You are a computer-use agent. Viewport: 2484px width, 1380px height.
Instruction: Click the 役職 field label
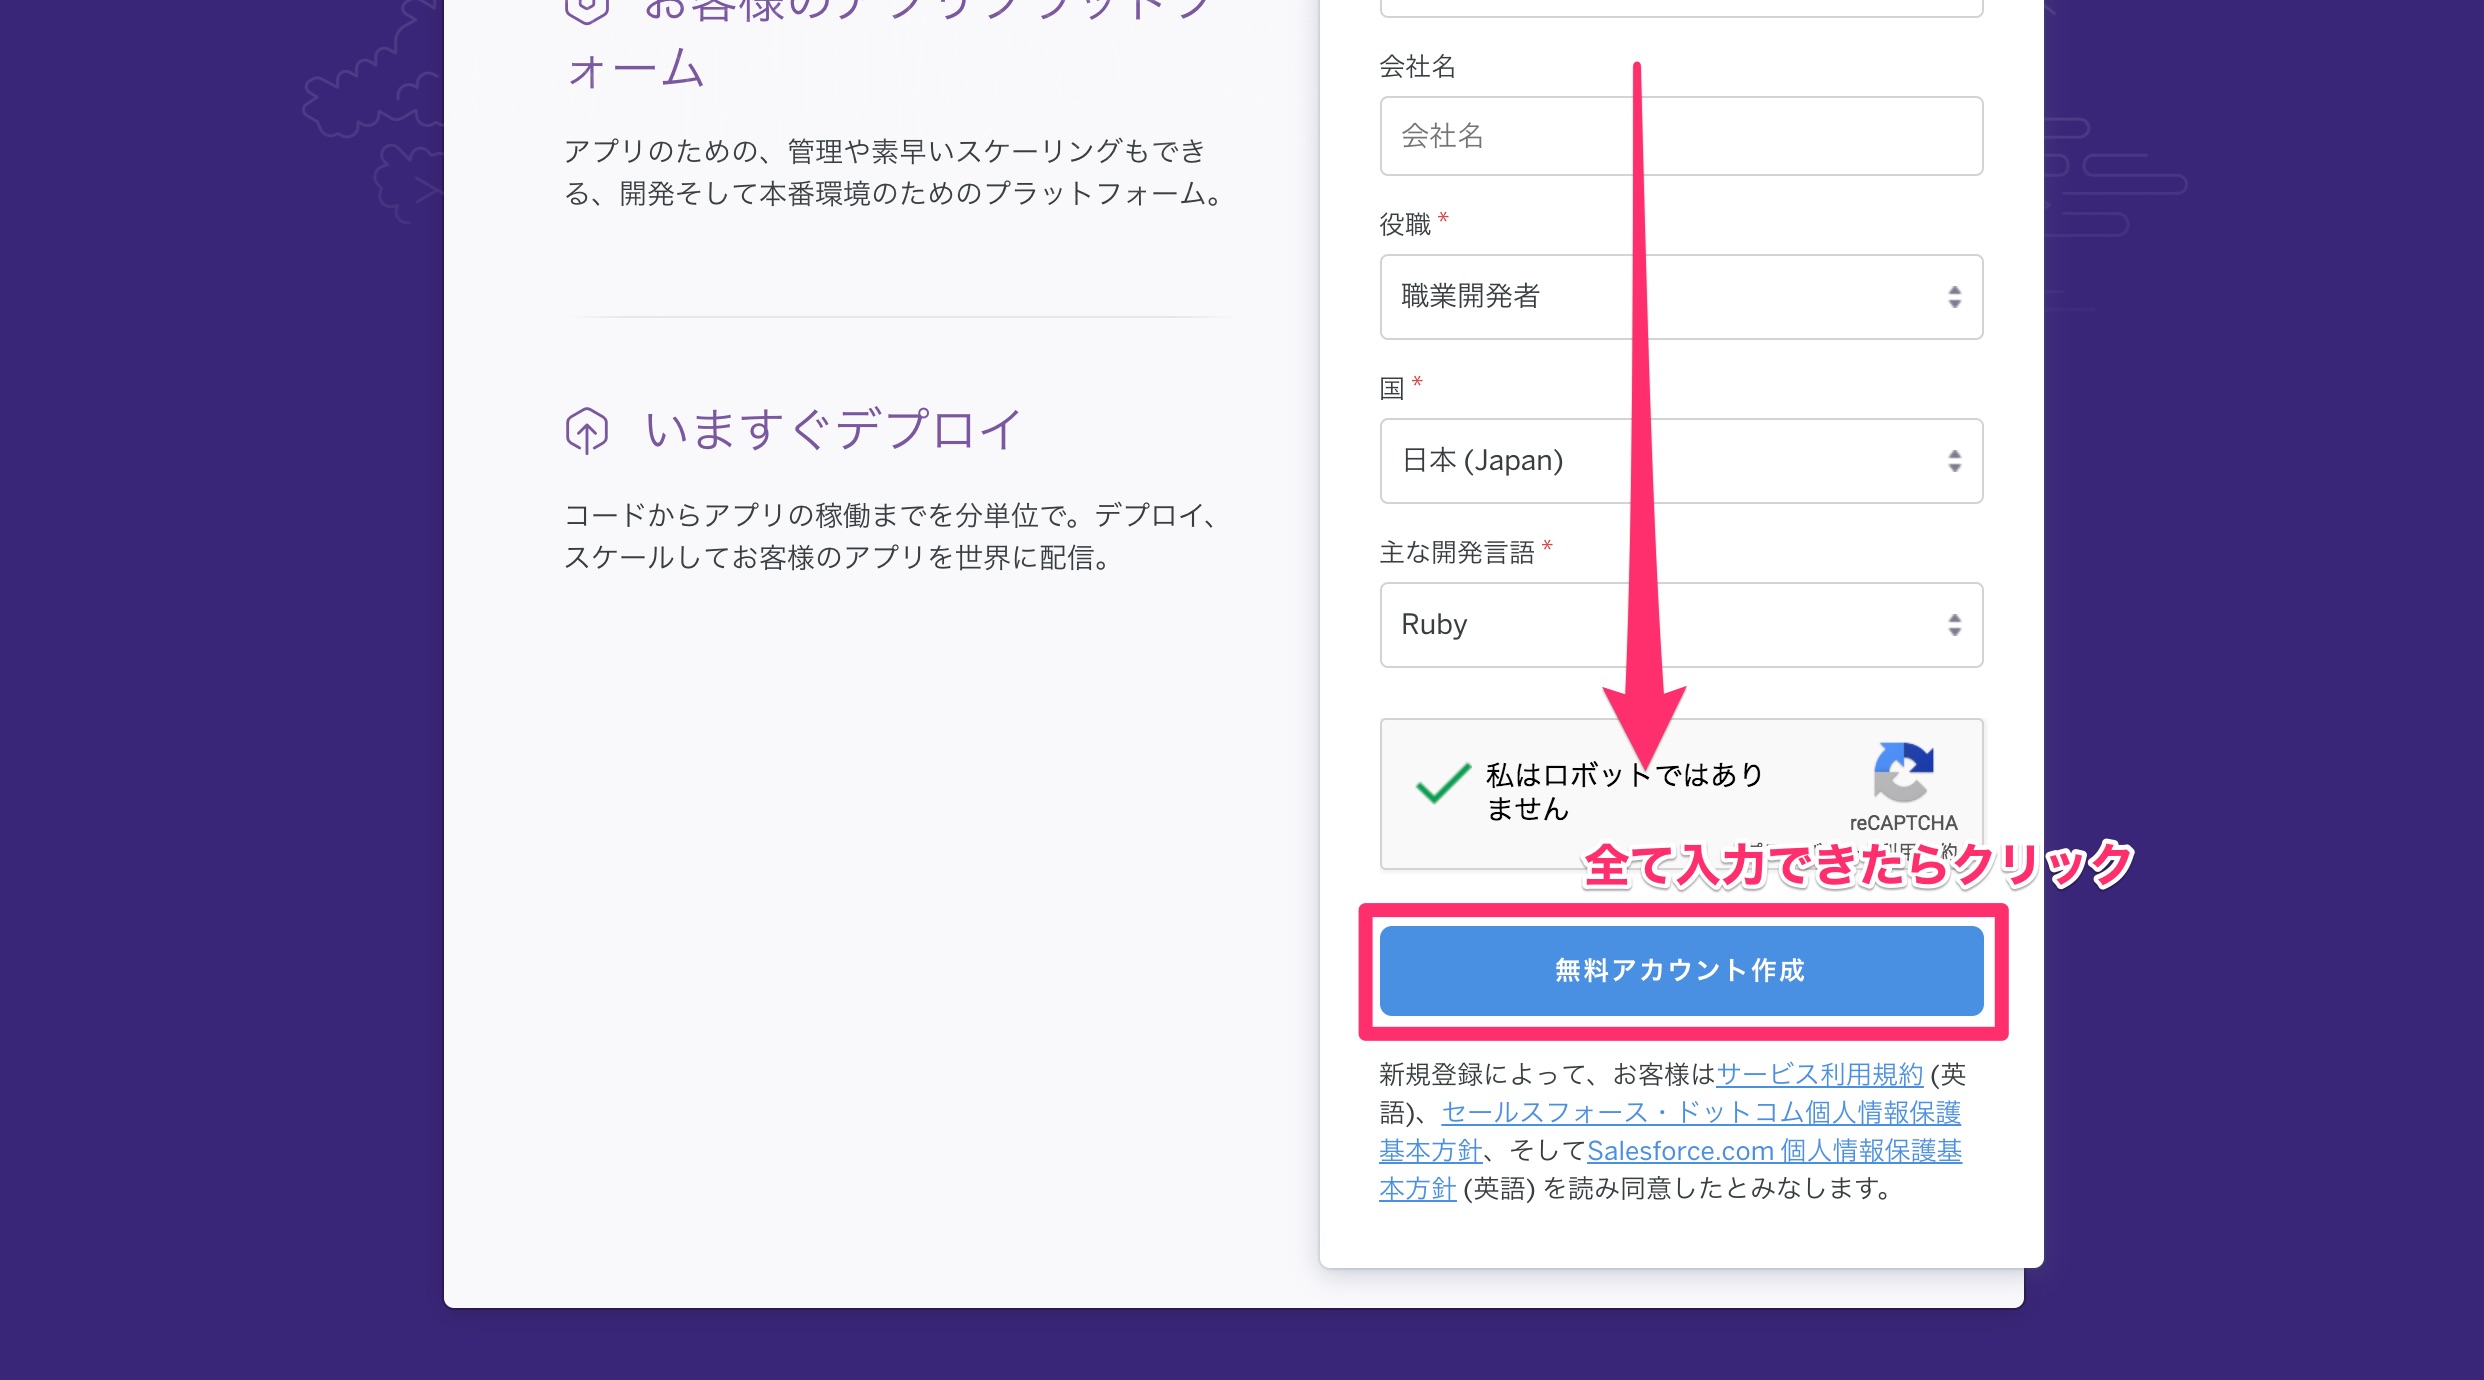(x=1405, y=225)
